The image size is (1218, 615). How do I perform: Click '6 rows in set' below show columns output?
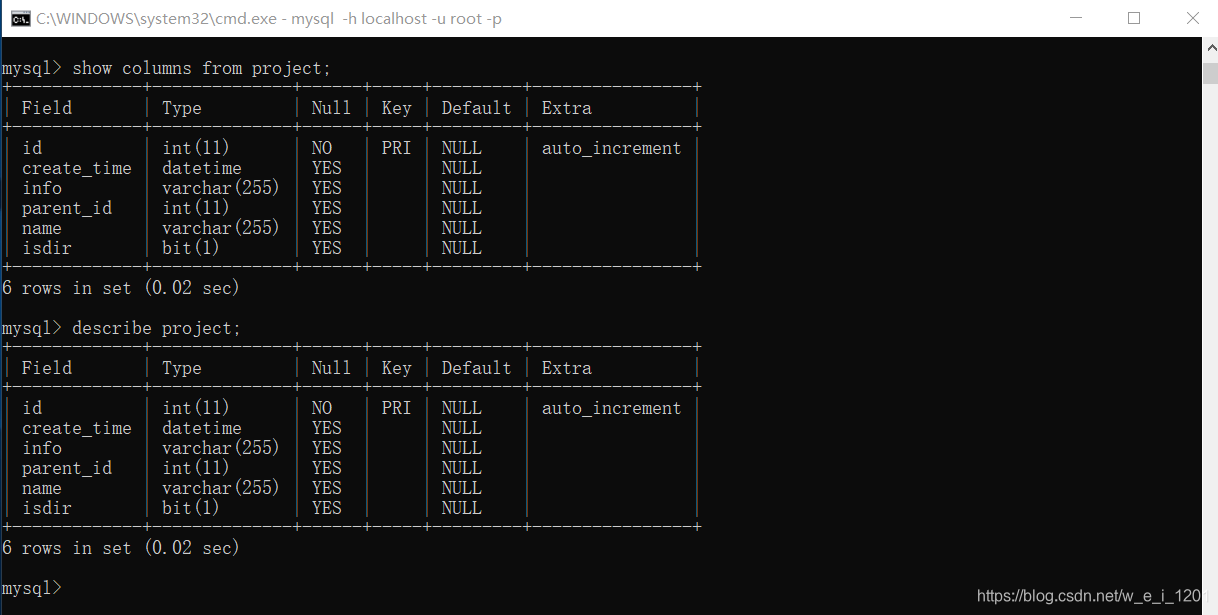coord(67,288)
